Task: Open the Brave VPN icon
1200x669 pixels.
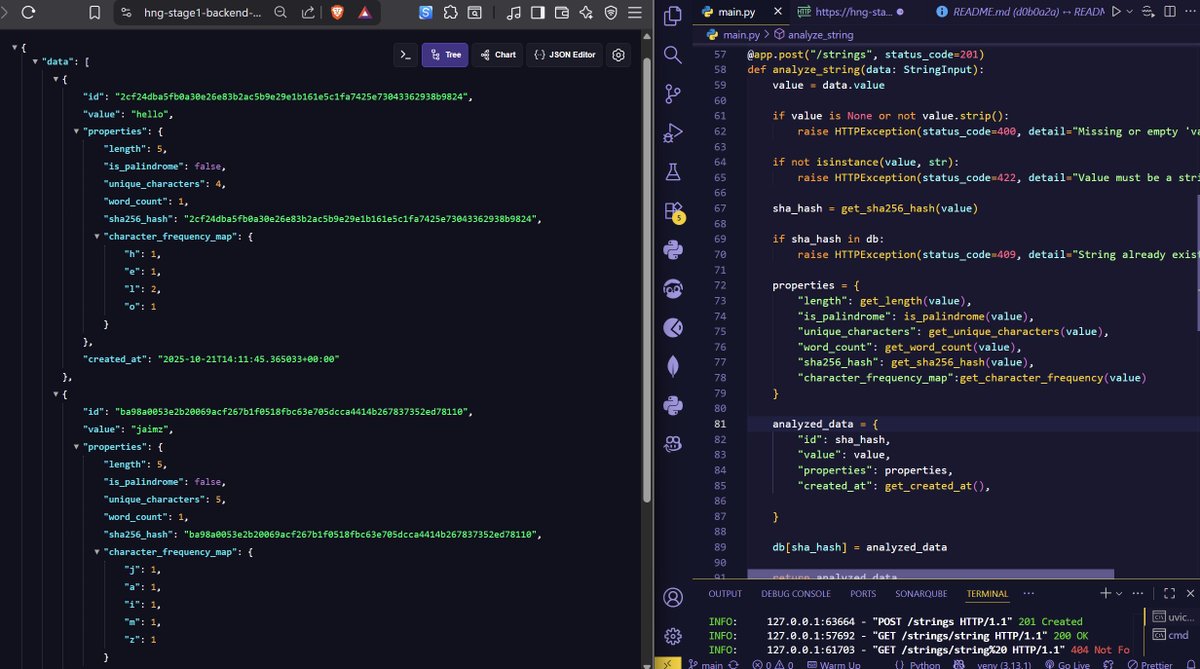Action: click(611, 13)
